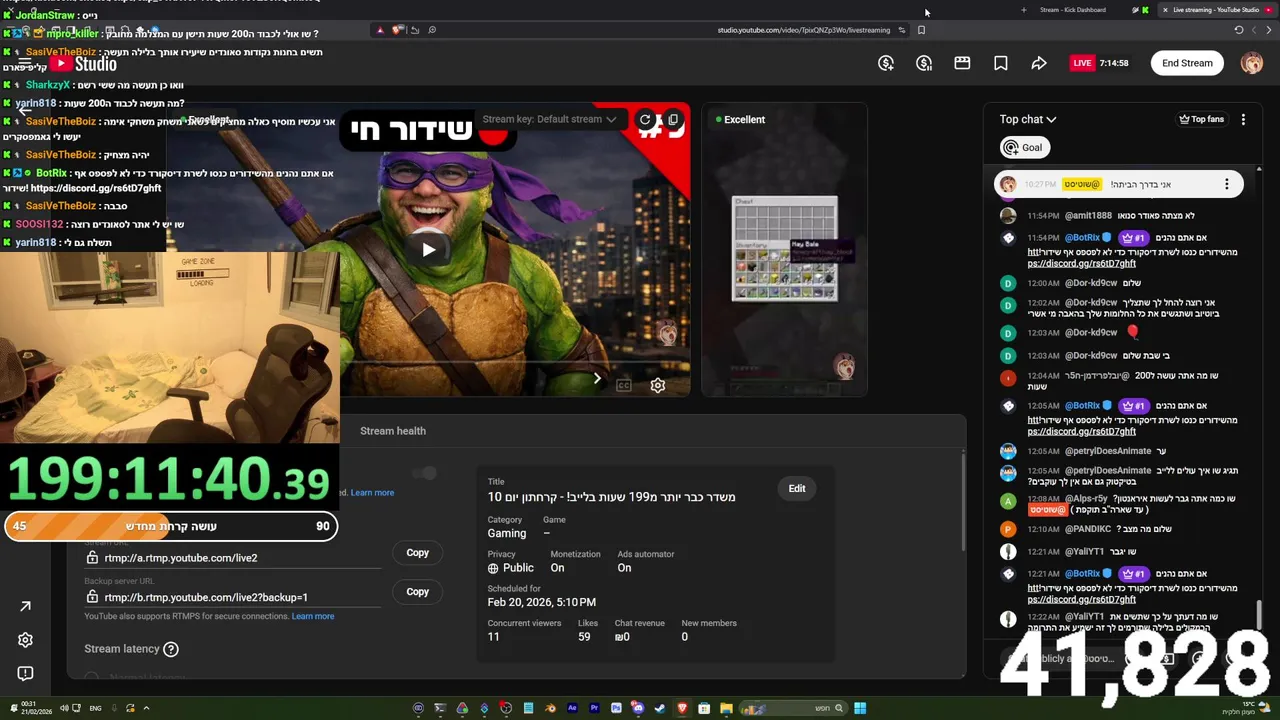The width and height of the screenshot is (1280, 720).
Task: Select the Stream - Kick Dashboard browser tab
Action: (x=1071, y=10)
